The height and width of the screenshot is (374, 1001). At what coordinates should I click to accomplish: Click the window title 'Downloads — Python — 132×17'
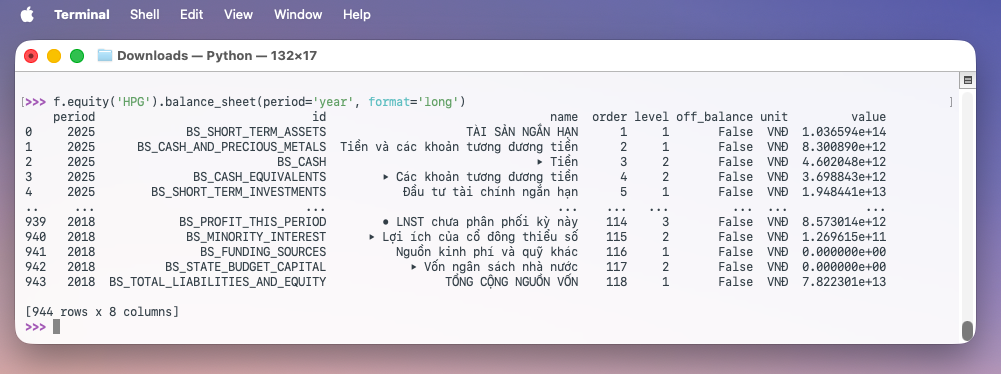tap(216, 56)
